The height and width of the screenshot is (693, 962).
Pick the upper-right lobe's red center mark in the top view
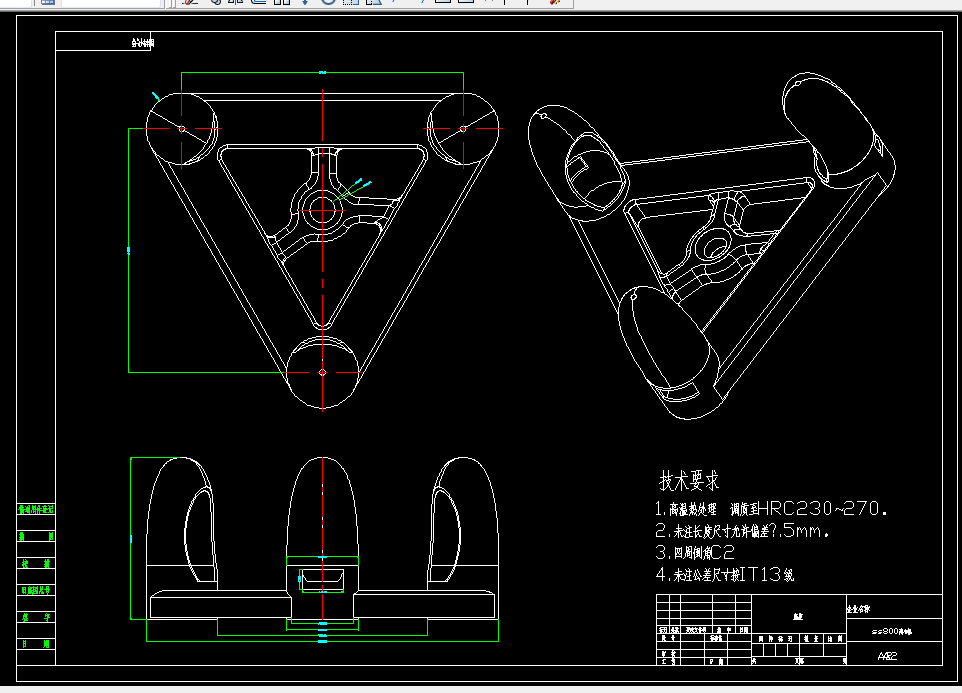[x=463, y=128]
